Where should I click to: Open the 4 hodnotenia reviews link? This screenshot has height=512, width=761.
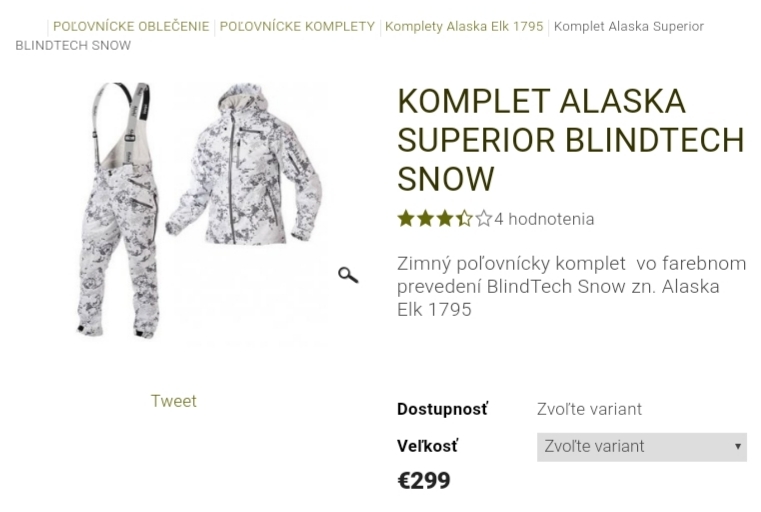(x=544, y=219)
